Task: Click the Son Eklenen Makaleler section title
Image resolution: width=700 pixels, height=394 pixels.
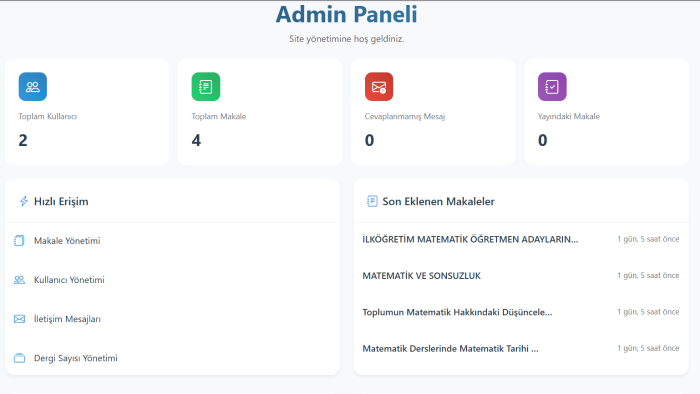Action: [x=438, y=201]
